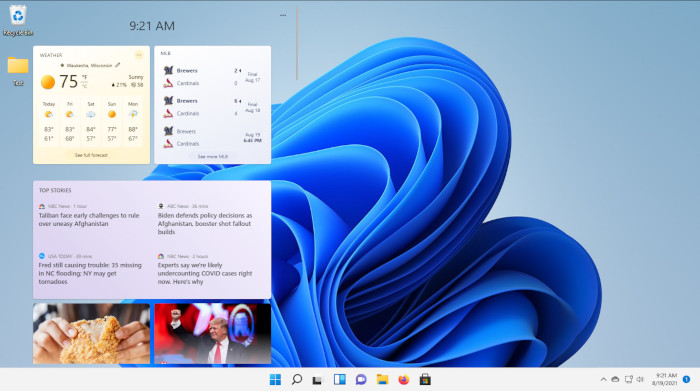Open the taskbar clock showing 8/19/2021
700x391 pixels.
click(x=664, y=379)
